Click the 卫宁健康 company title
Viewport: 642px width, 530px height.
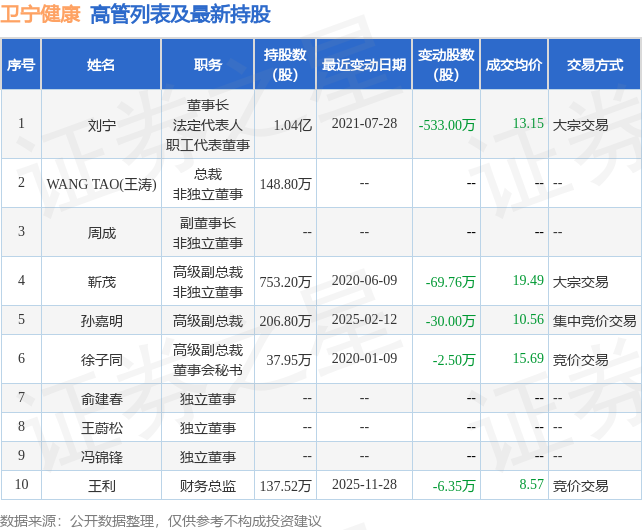(40, 14)
